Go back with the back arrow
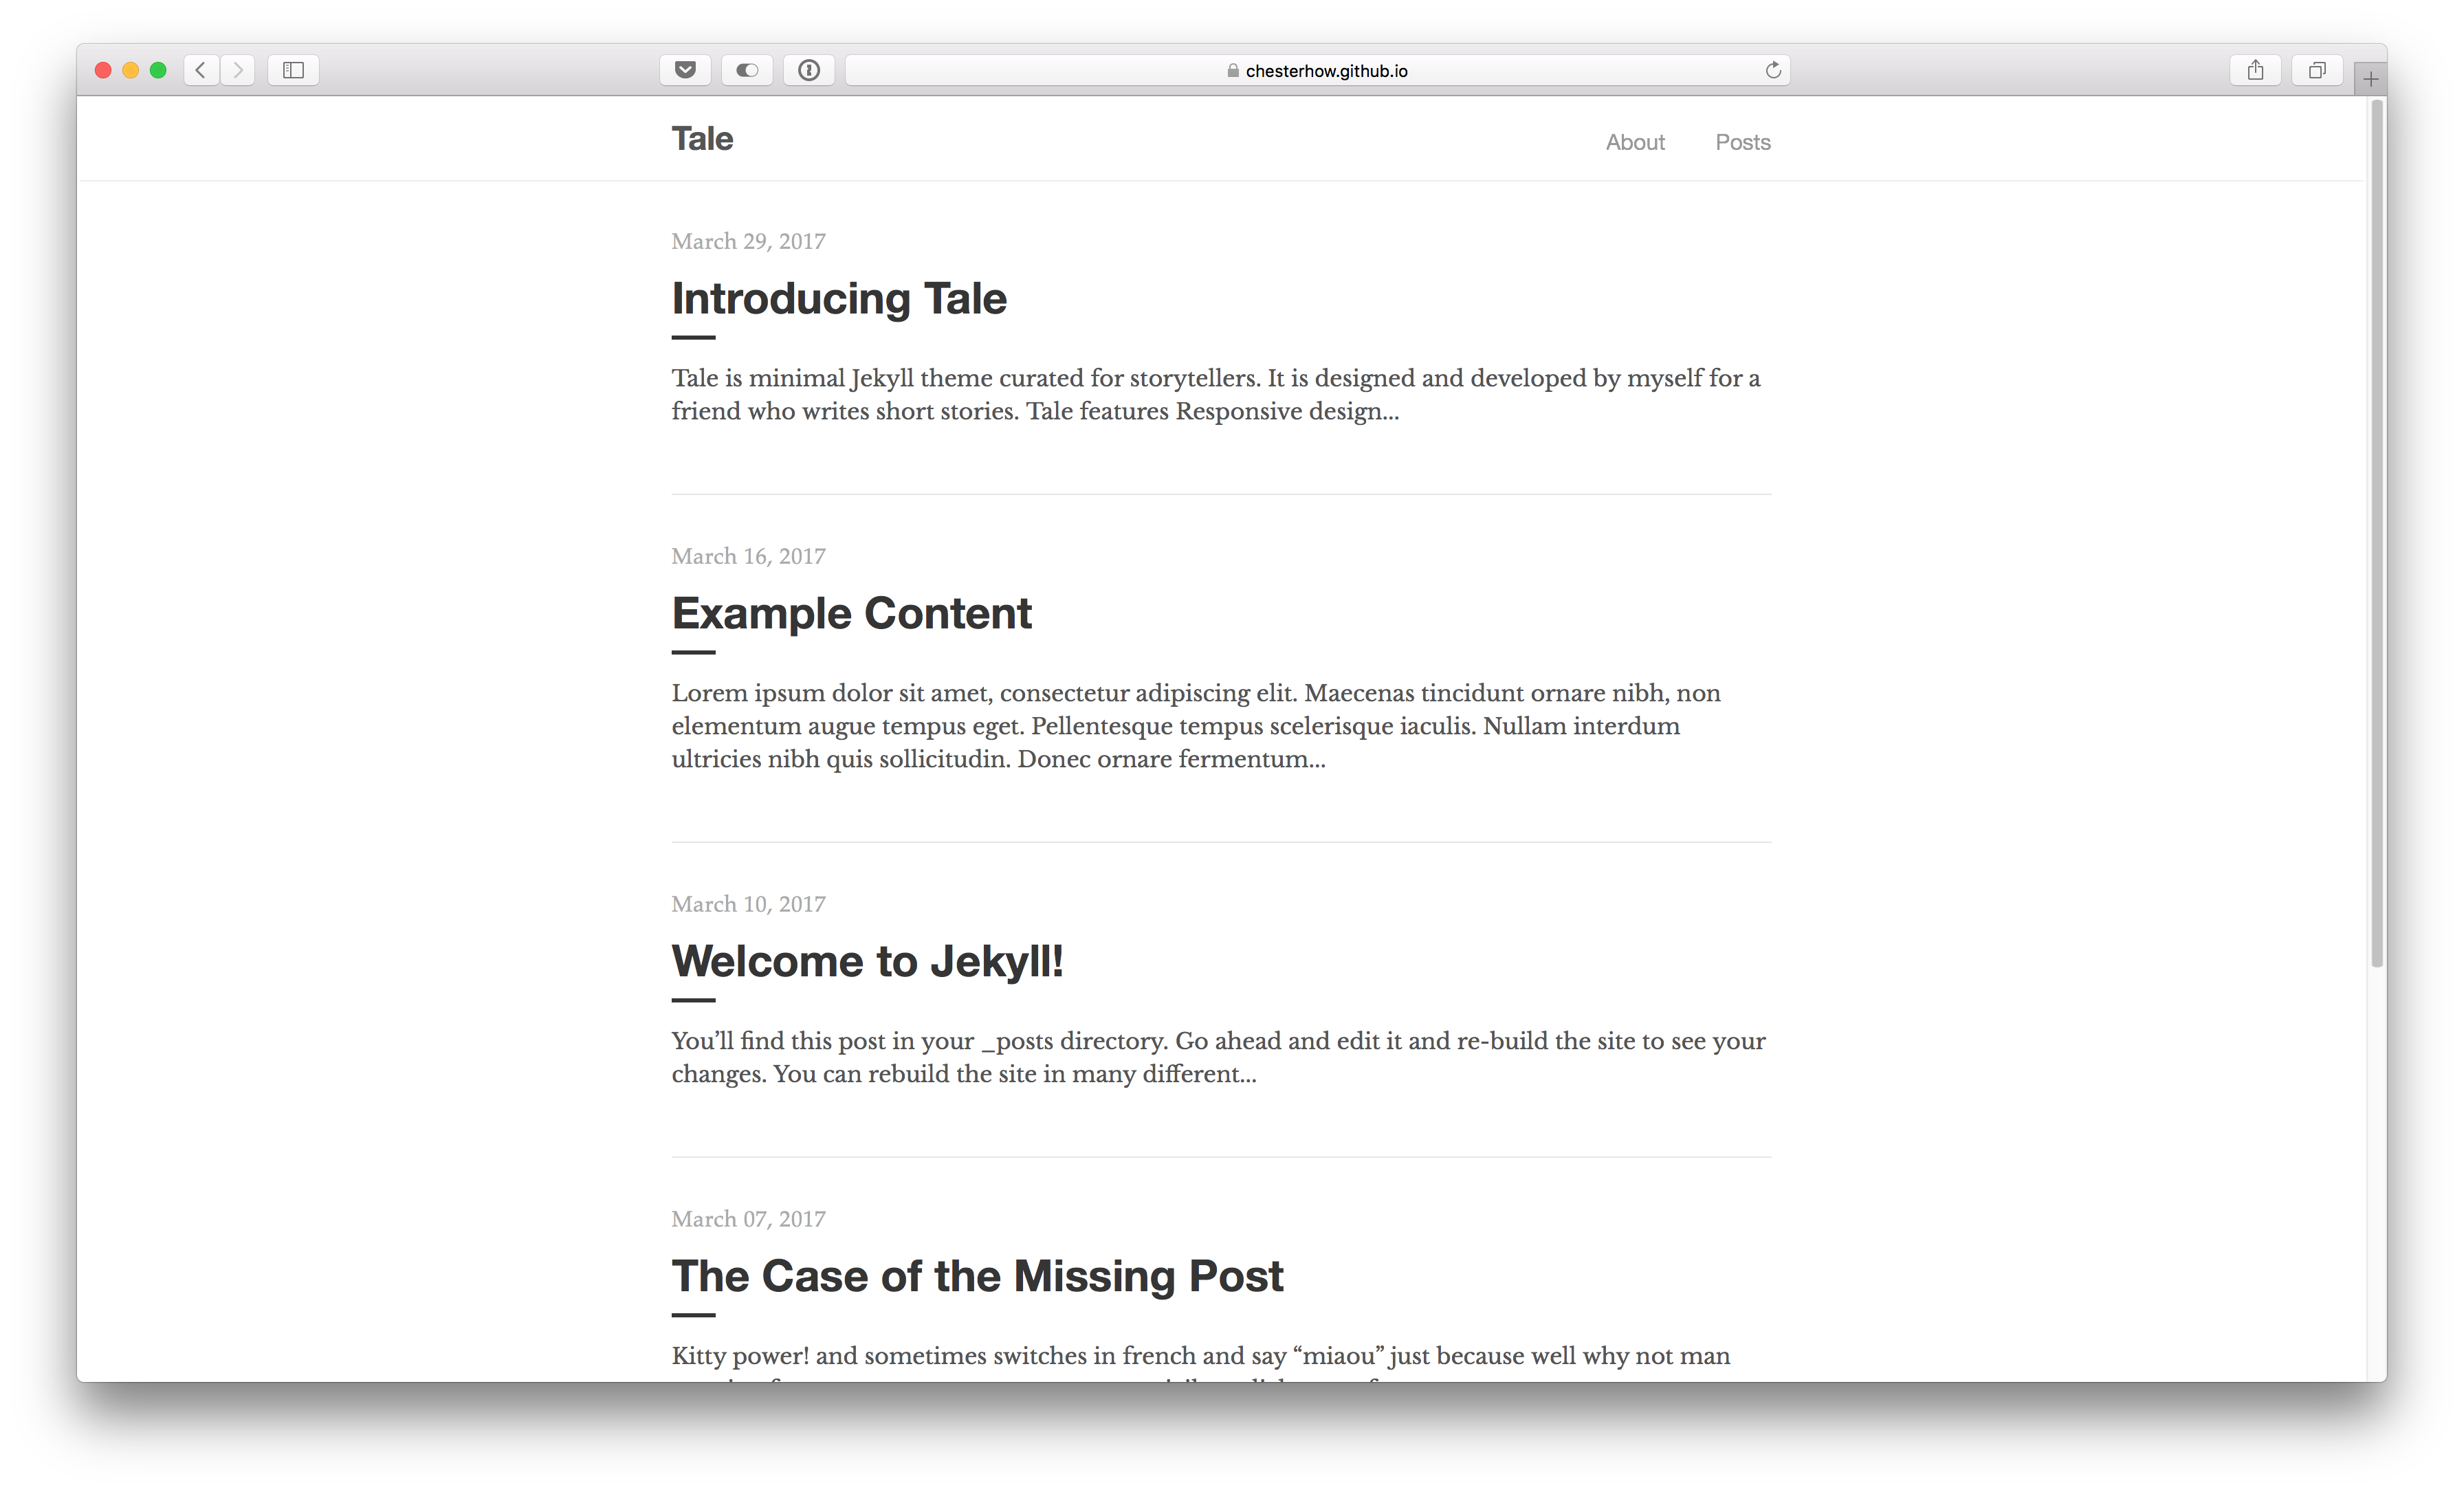The width and height of the screenshot is (2464, 1492). 201,70
